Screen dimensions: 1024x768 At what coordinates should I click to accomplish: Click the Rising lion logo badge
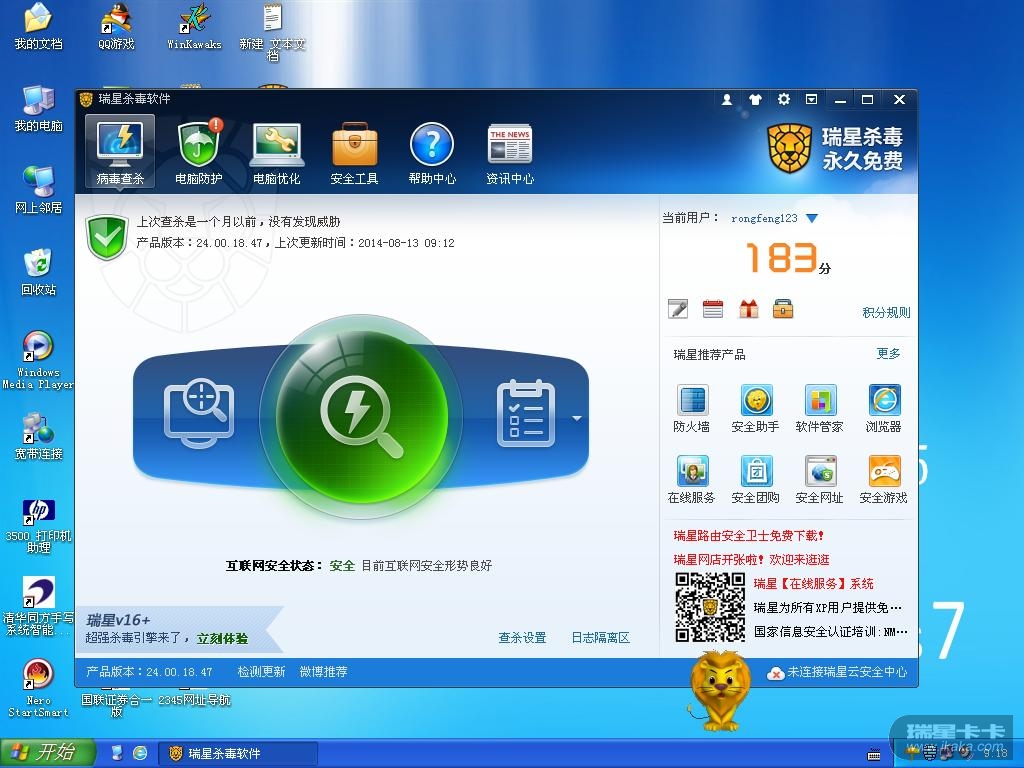789,149
